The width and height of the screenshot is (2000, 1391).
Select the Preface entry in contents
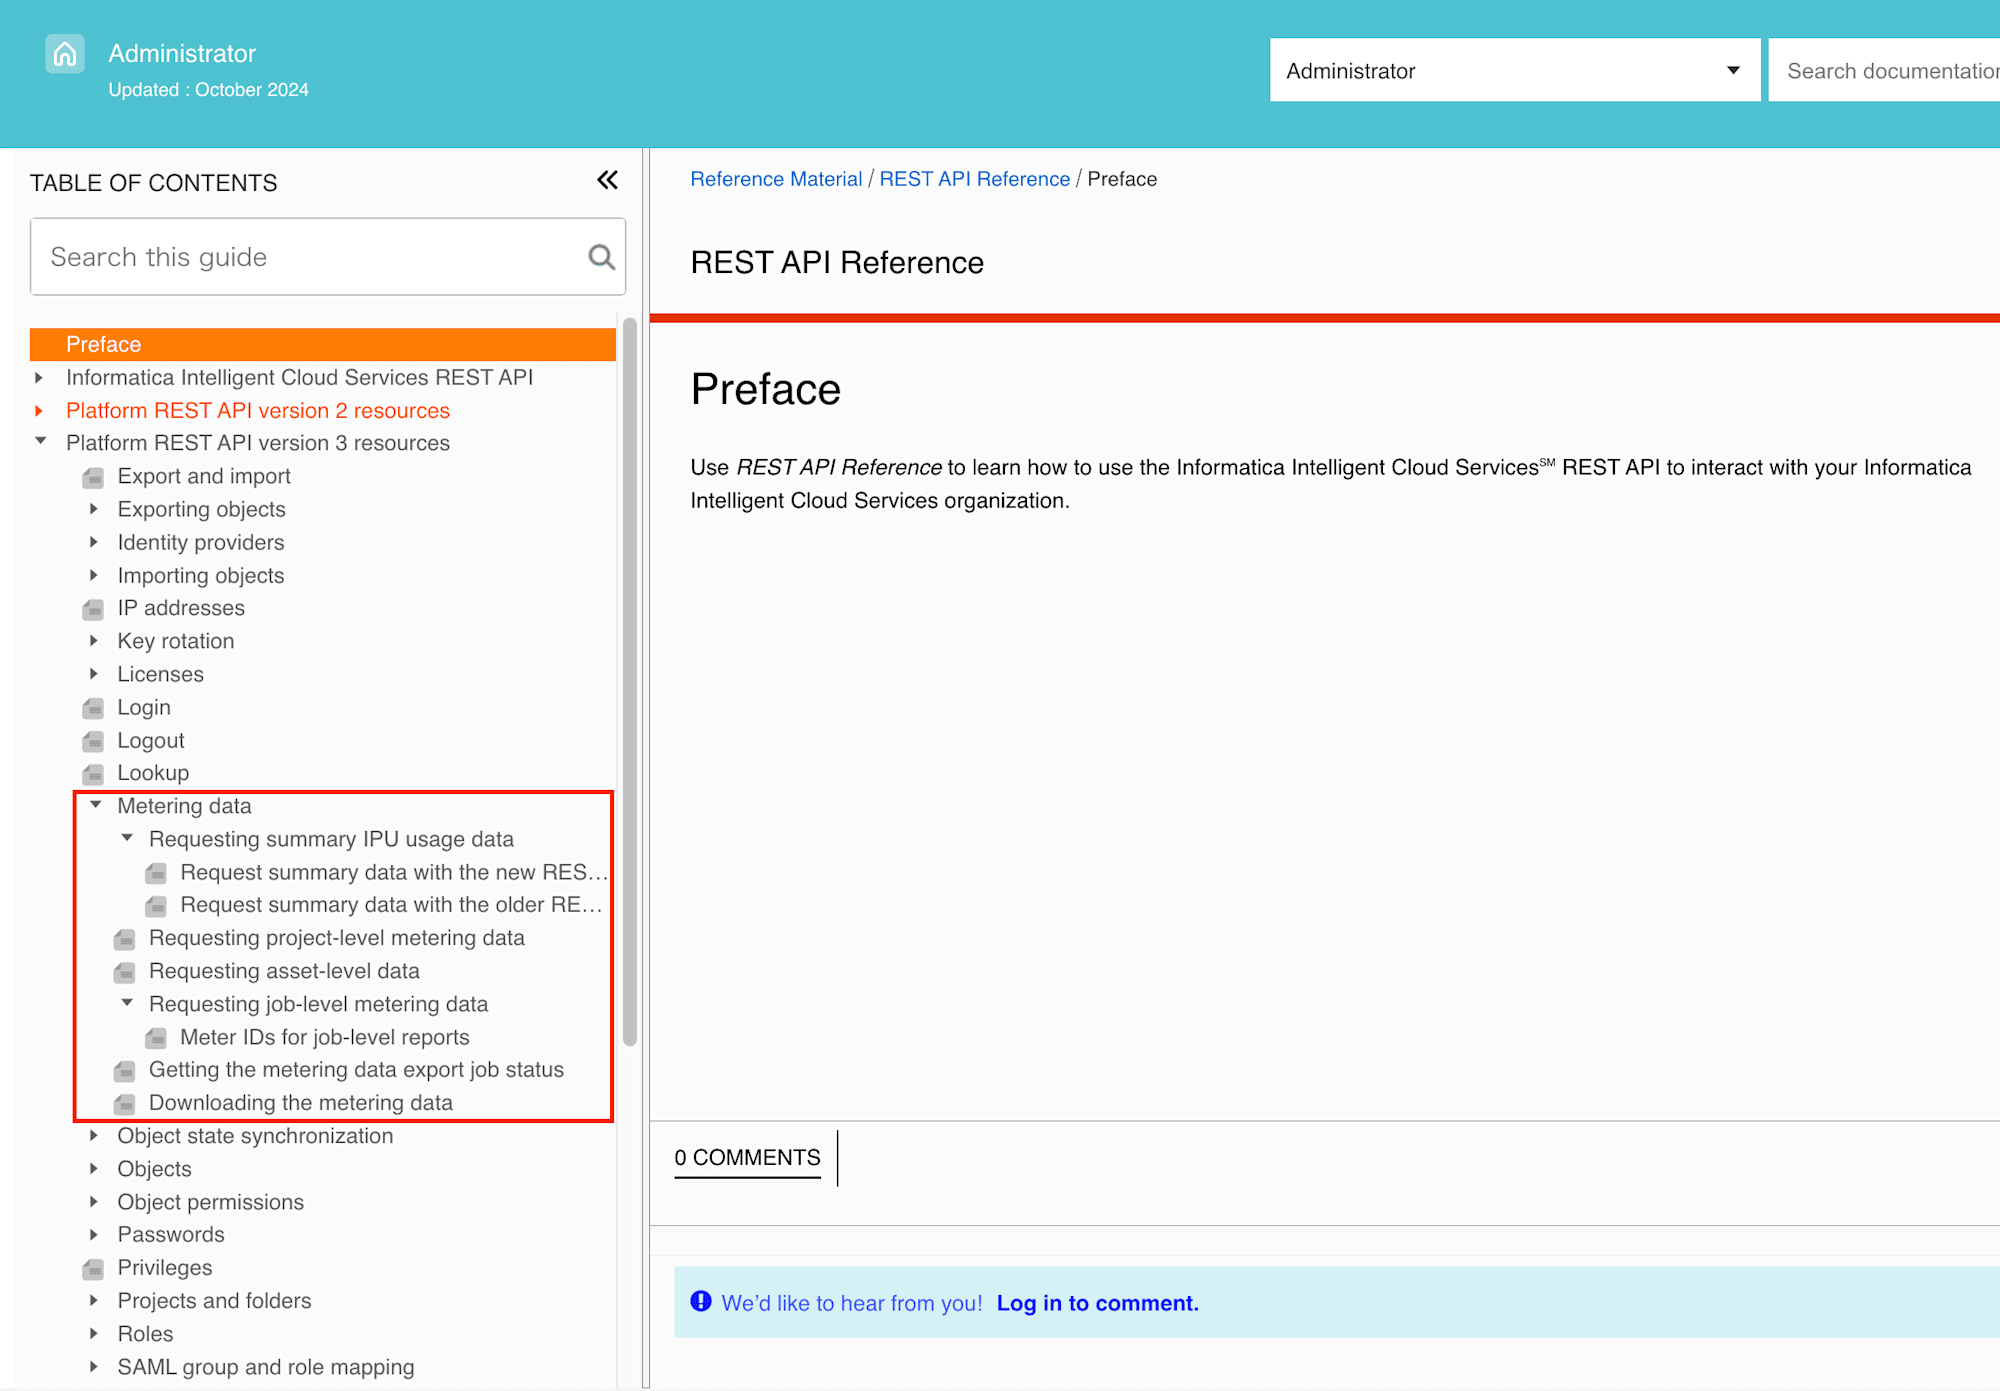click(x=323, y=344)
